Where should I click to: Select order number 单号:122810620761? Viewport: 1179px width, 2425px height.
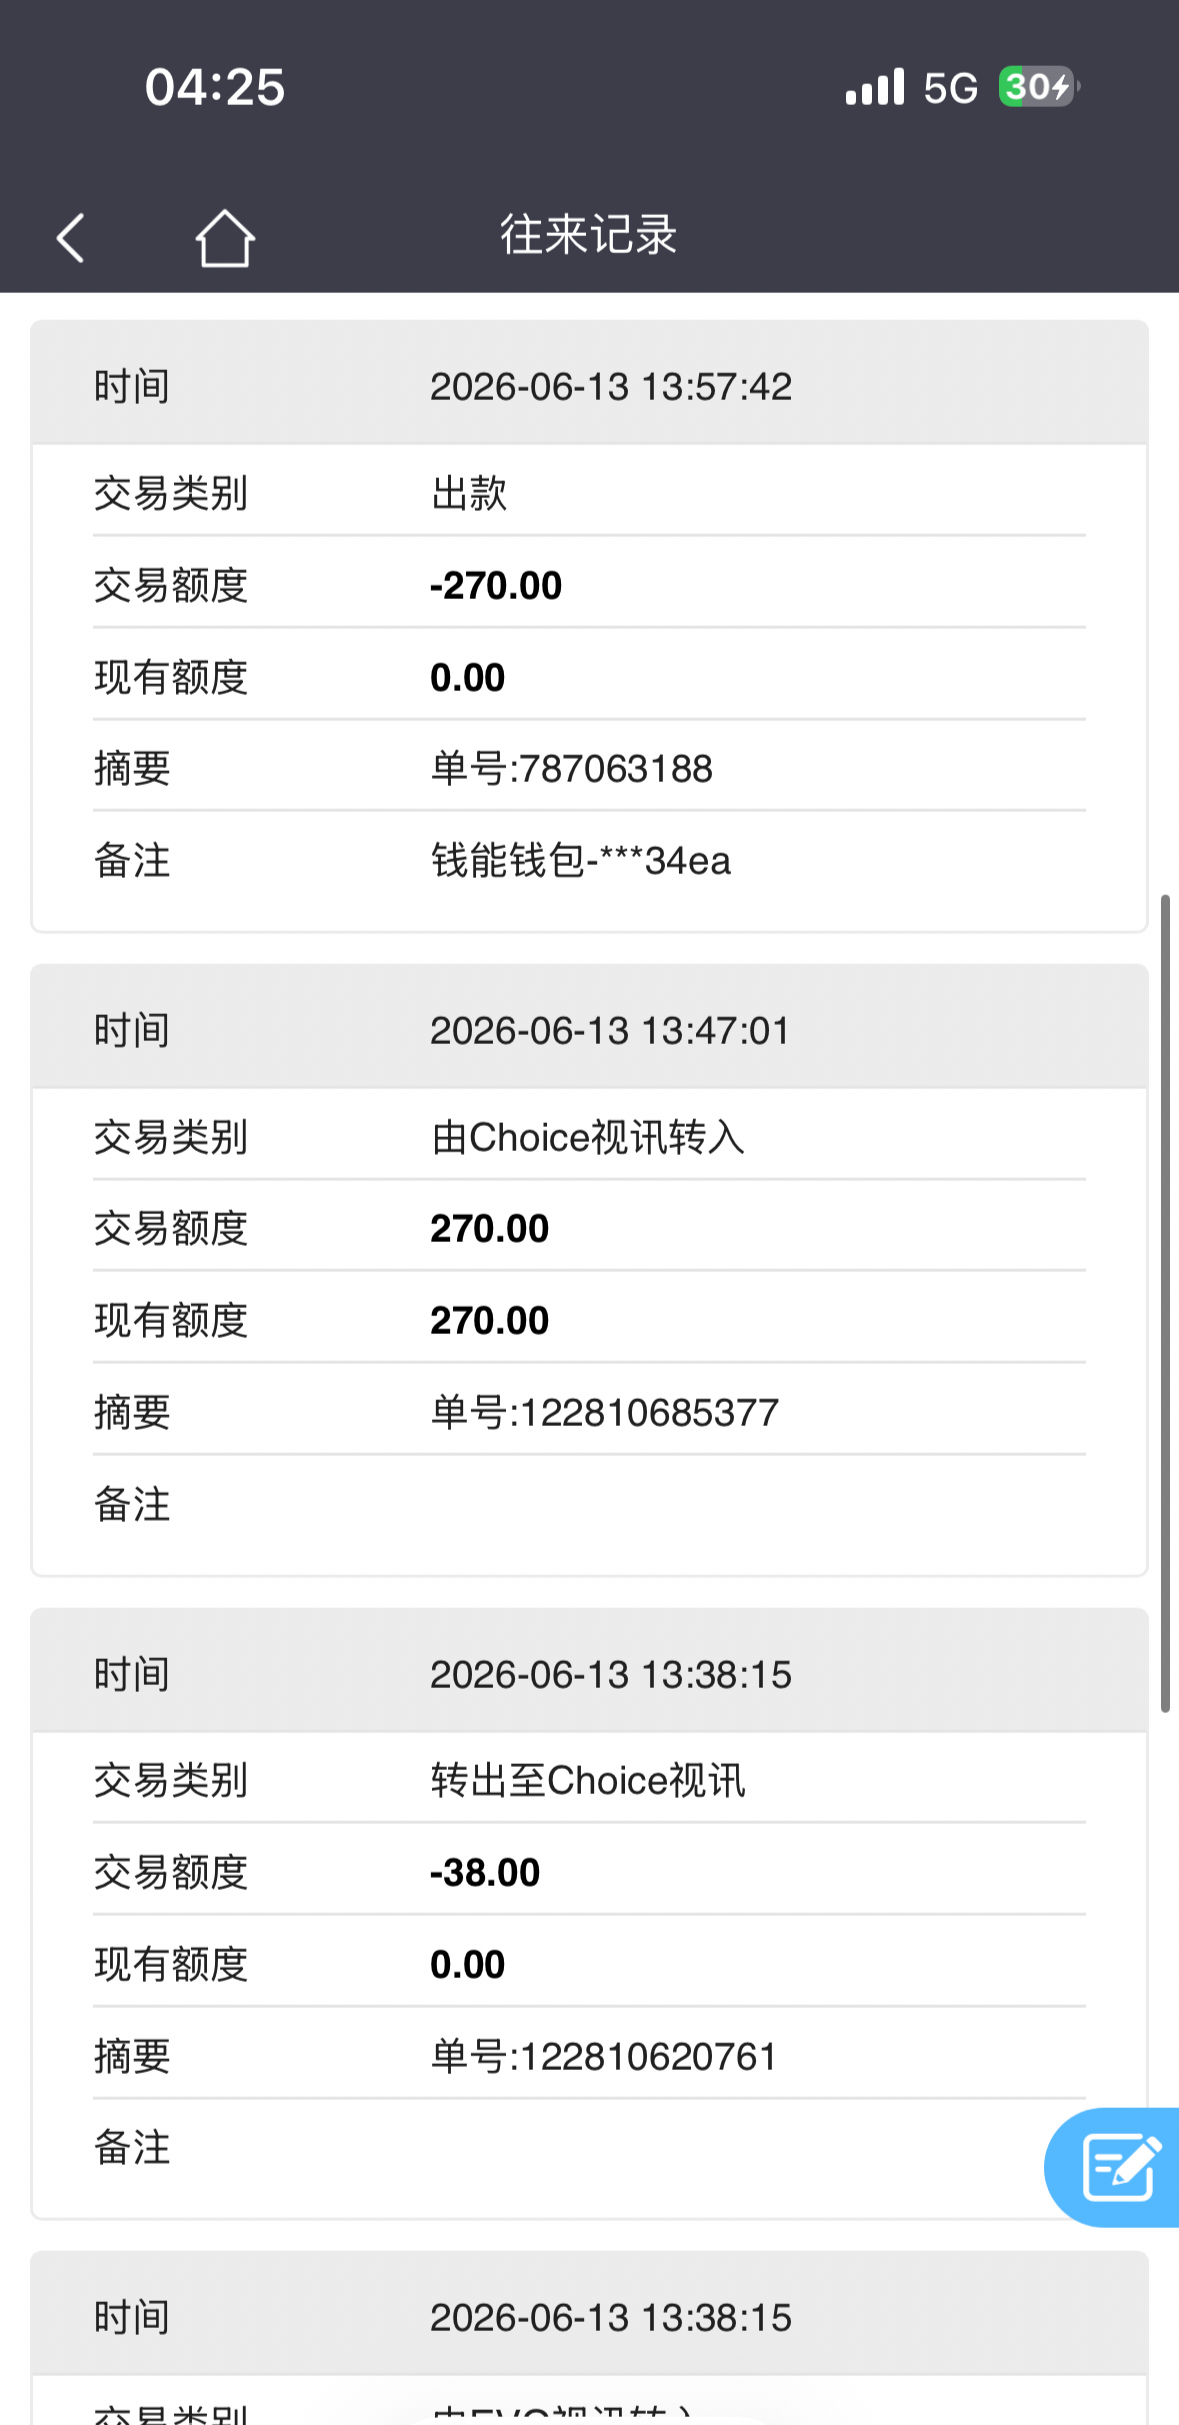(604, 2057)
